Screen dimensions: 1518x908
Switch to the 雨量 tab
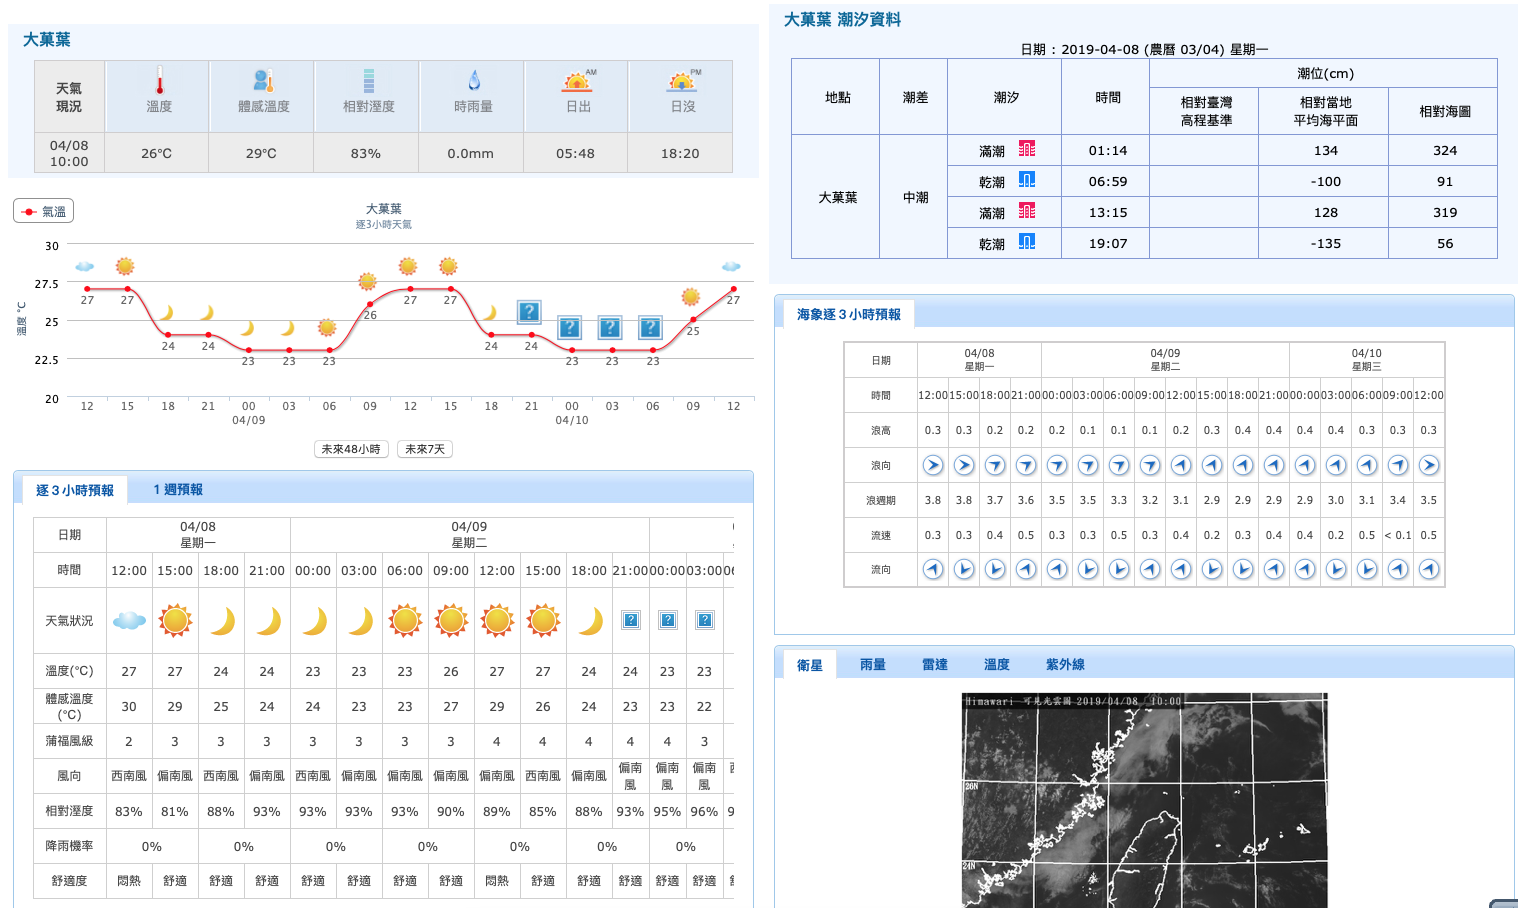[x=873, y=665]
